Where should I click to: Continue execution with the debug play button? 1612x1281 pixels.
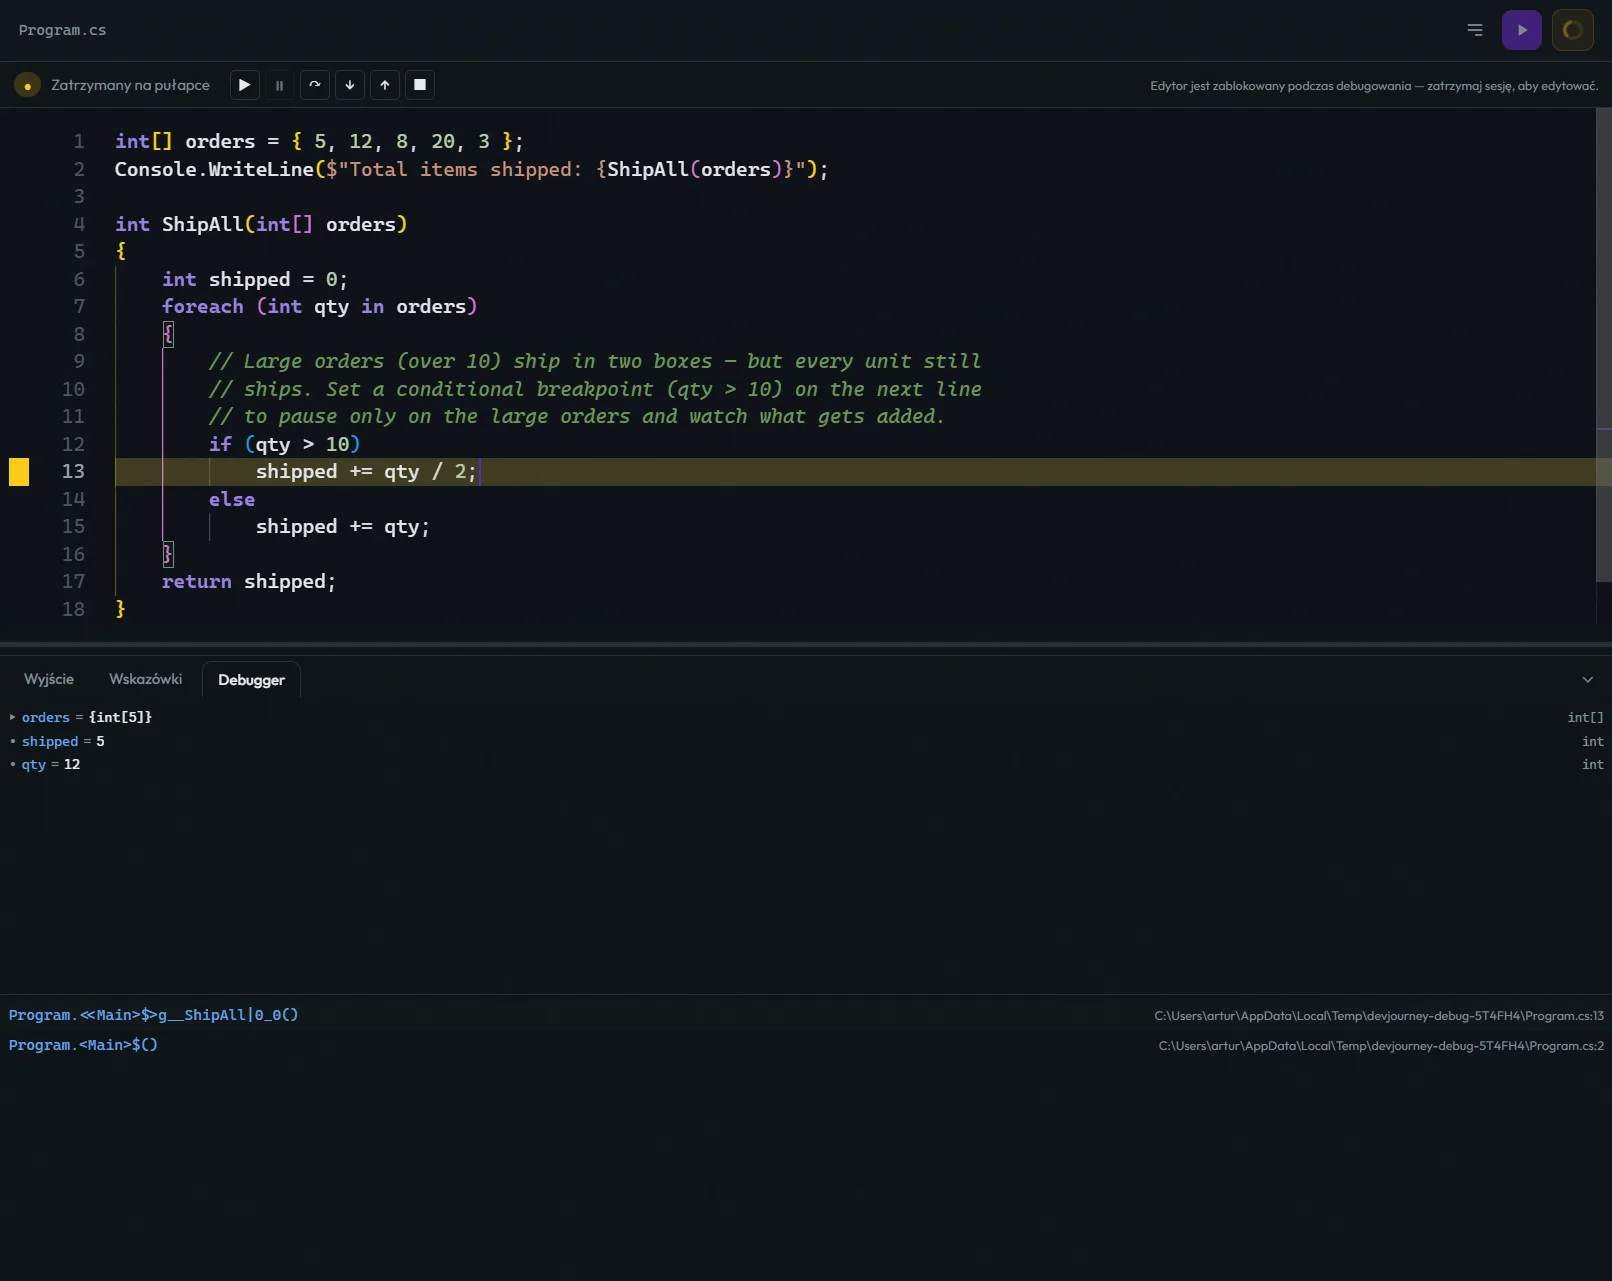[x=244, y=85]
